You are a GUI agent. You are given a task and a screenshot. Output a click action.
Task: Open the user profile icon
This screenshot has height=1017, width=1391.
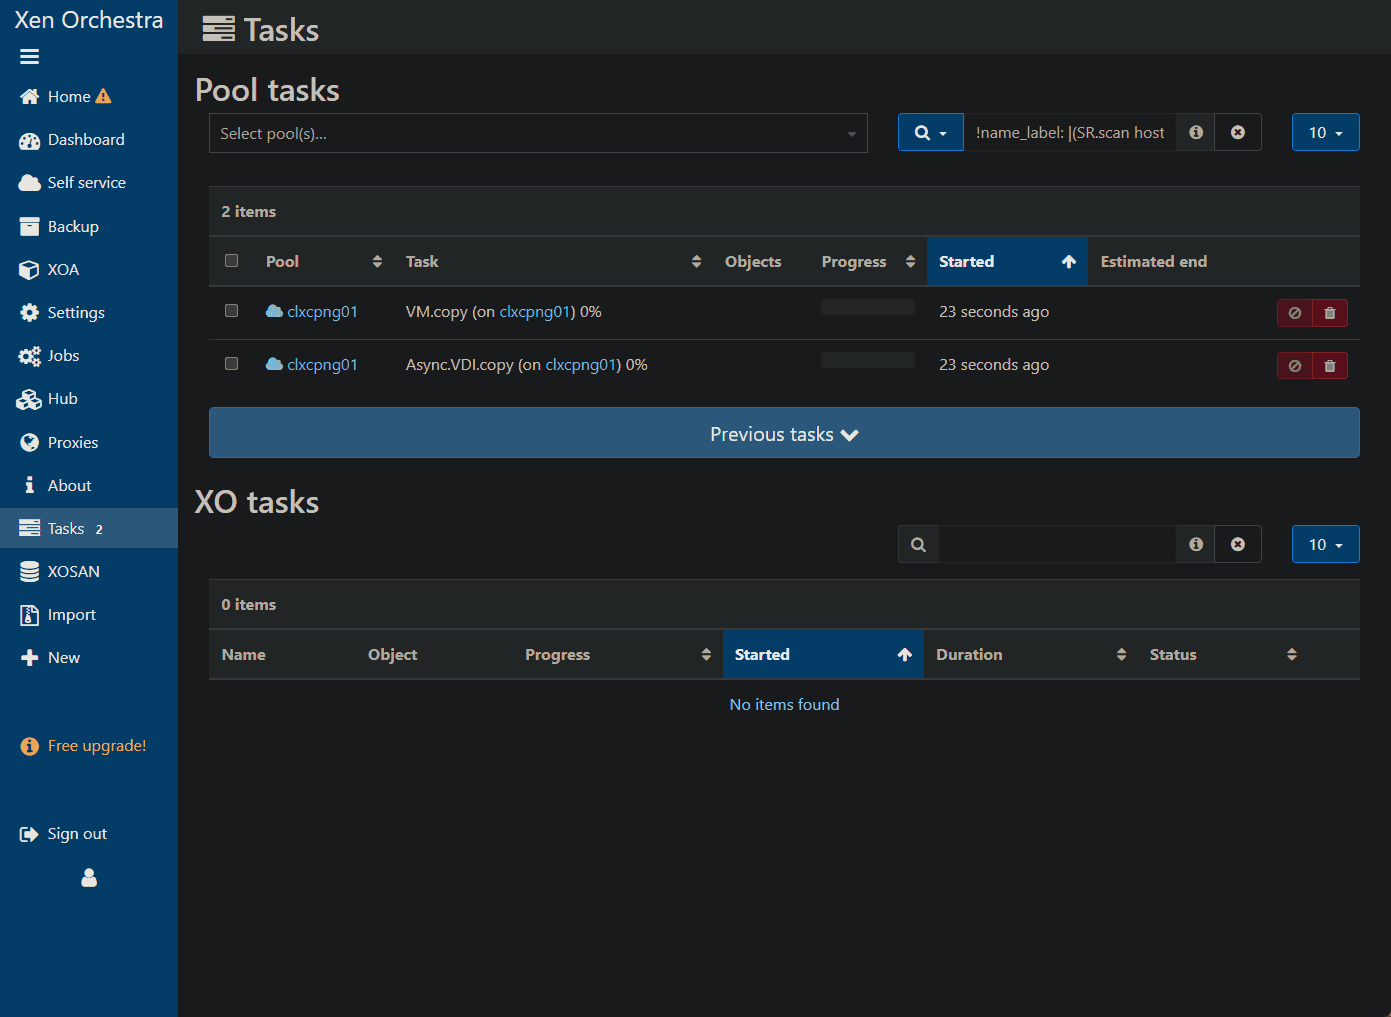coord(89,878)
